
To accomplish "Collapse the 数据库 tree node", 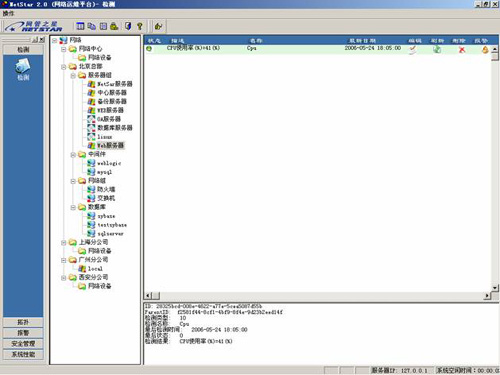I will [x=73, y=207].
